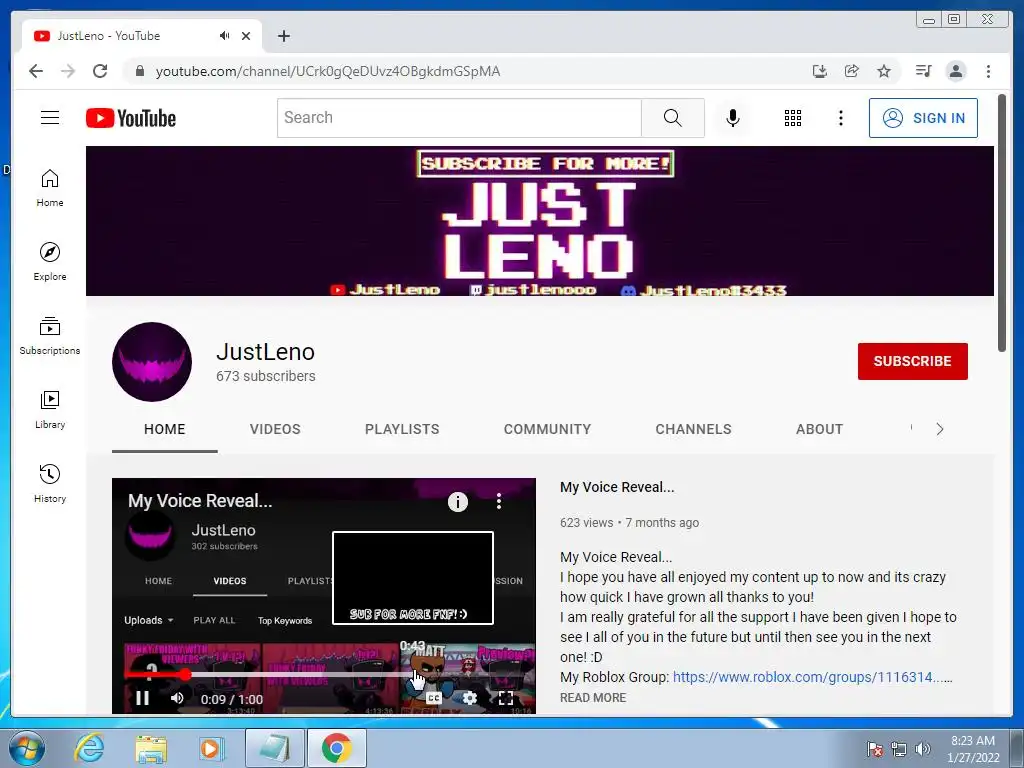Expand description with READ MORE
The width and height of the screenshot is (1024, 768).
pos(593,697)
